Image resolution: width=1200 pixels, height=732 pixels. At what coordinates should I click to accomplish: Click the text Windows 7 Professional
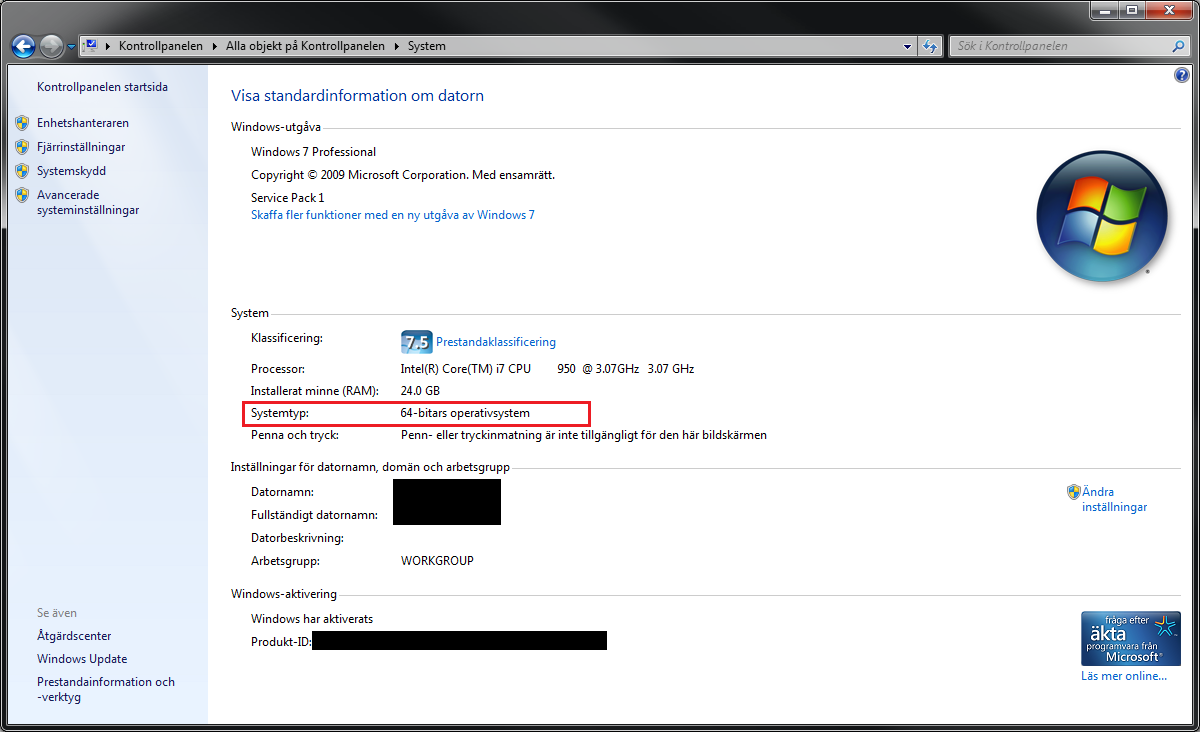point(313,152)
